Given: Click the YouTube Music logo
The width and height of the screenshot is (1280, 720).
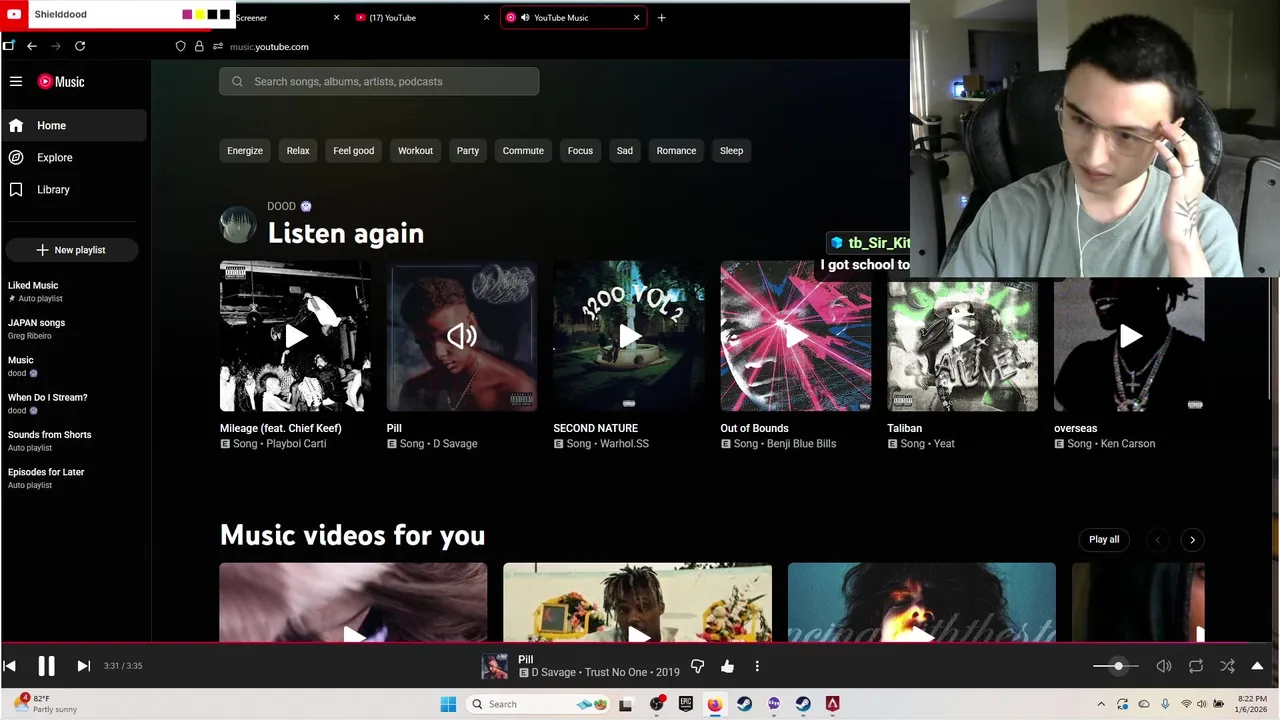Looking at the screenshot, I should (61, 82).
